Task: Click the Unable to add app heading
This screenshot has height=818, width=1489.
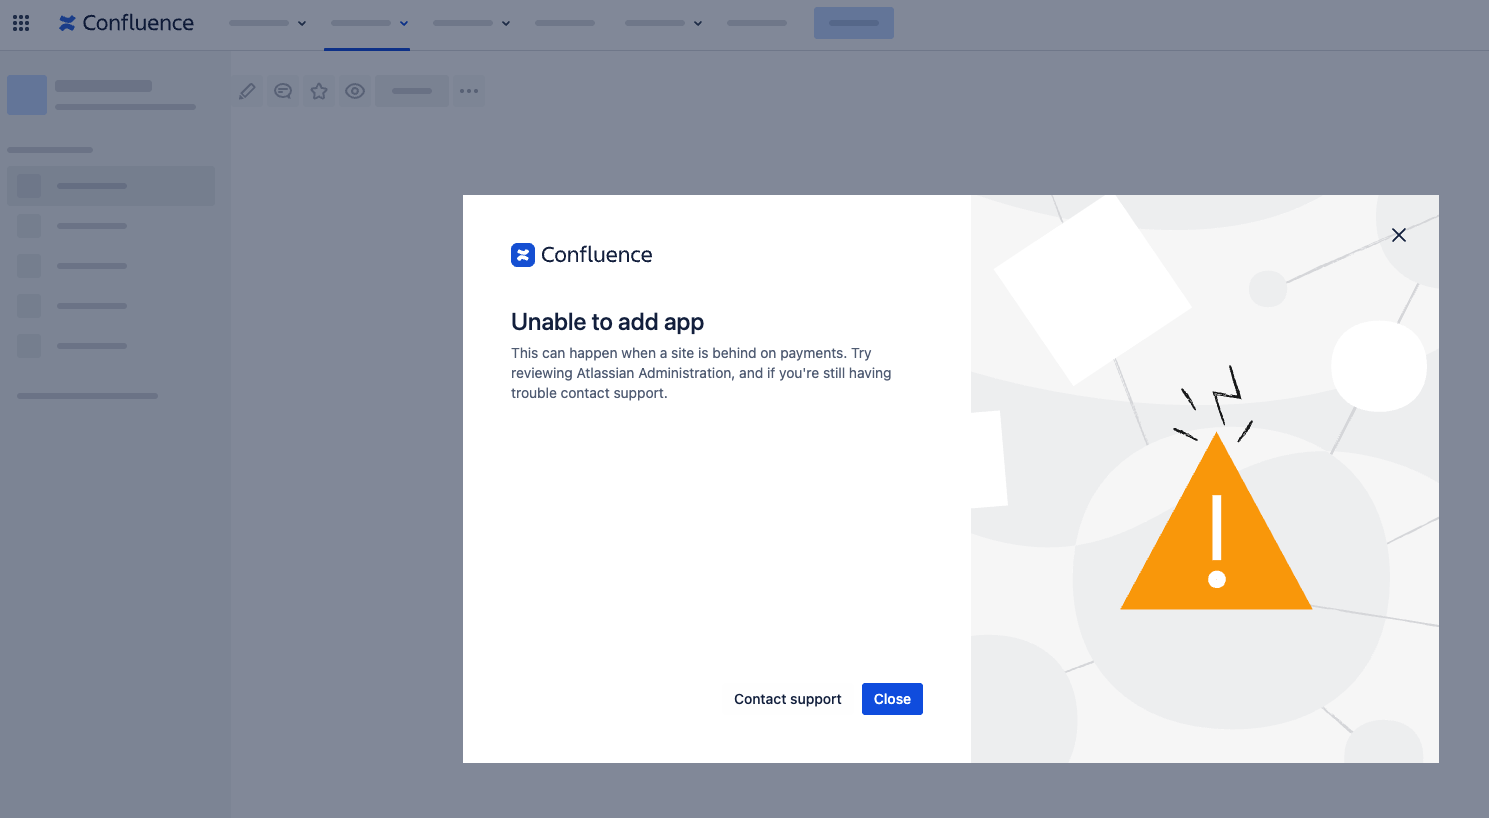Action: click(x=608, y=322)
